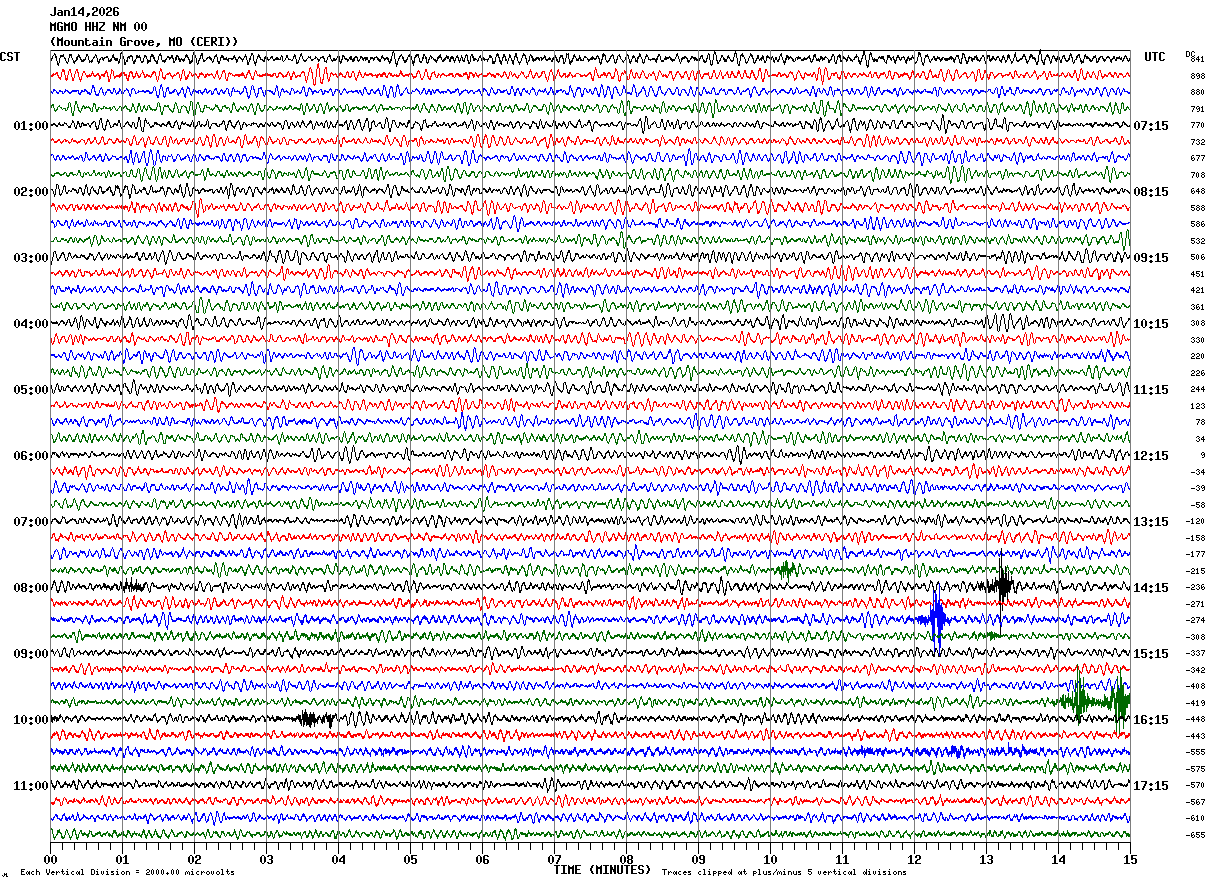Image resolution: width=1210 pixels, height=886 pixels.
Task: Select the 09:00 CST row label
Action: pyautogui.click(x=30, y=654)
